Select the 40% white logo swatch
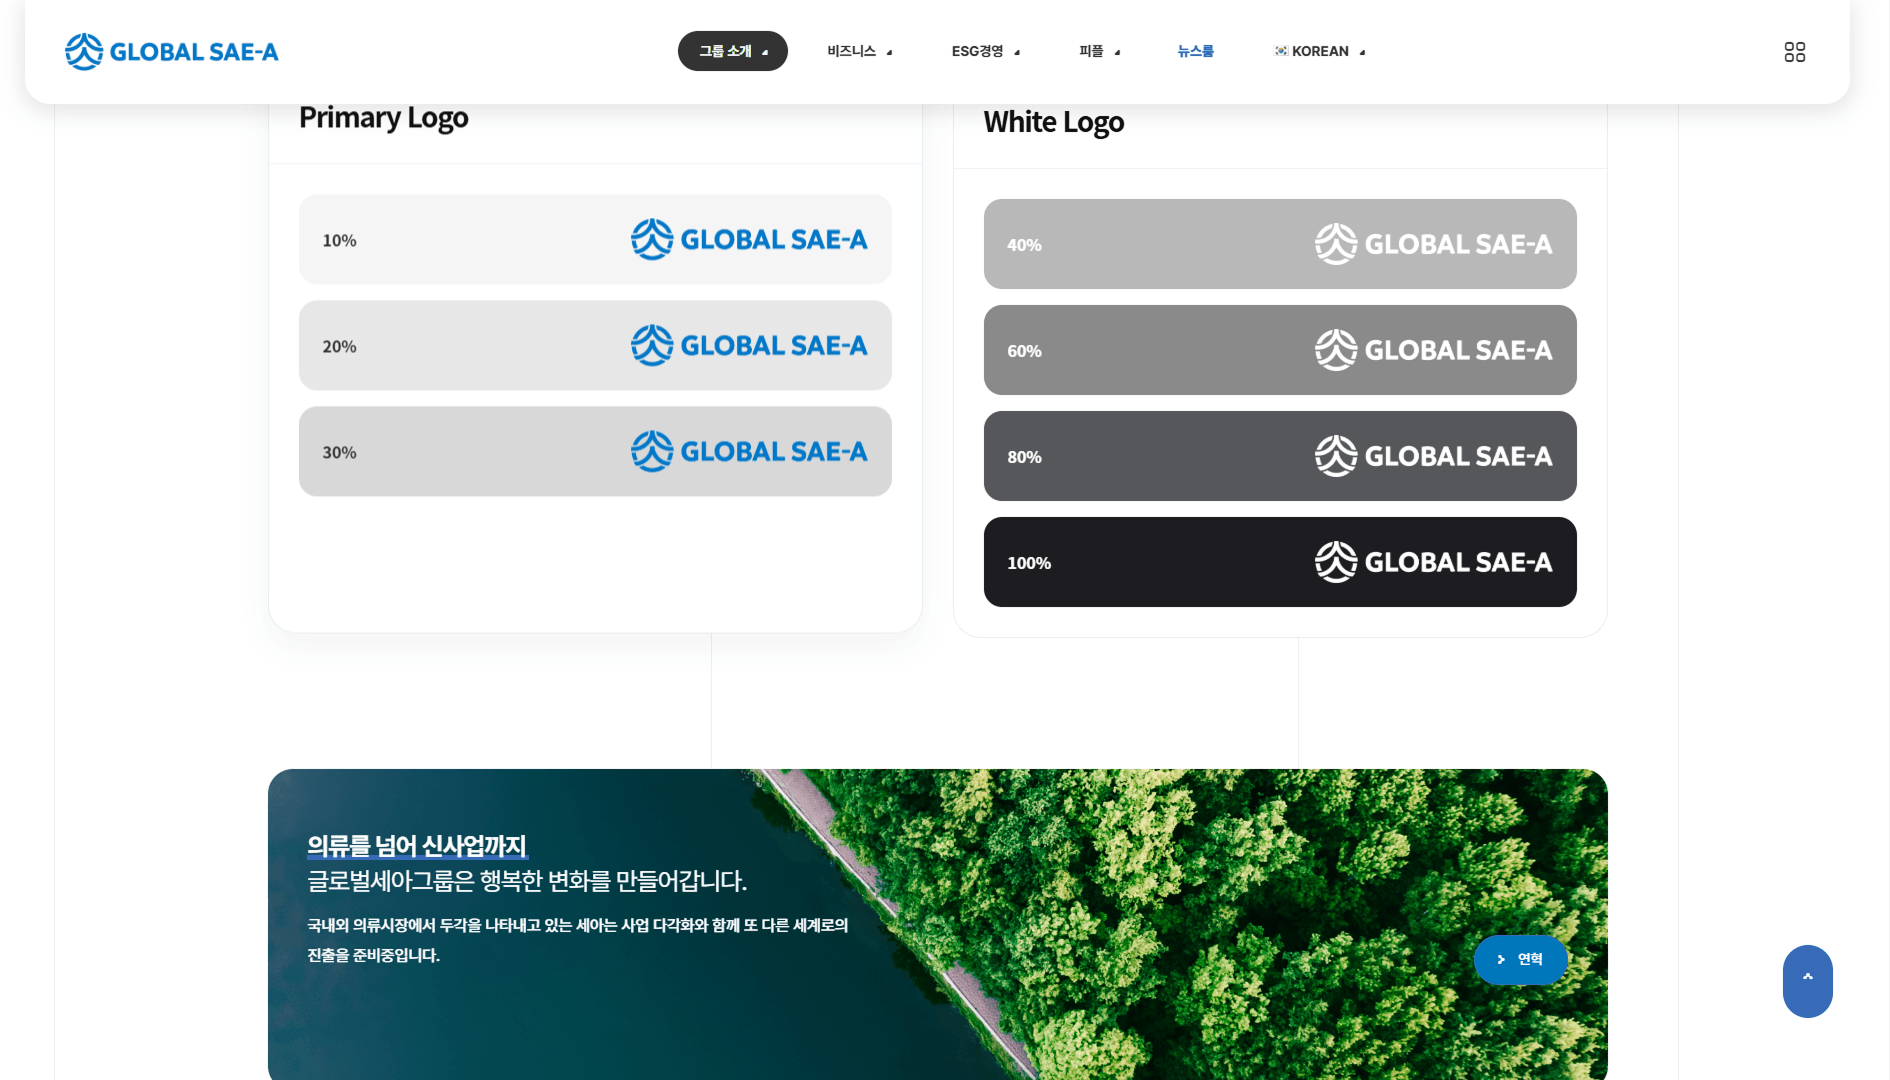Screen dimensions: 1890x1080 pos(1280,244)
